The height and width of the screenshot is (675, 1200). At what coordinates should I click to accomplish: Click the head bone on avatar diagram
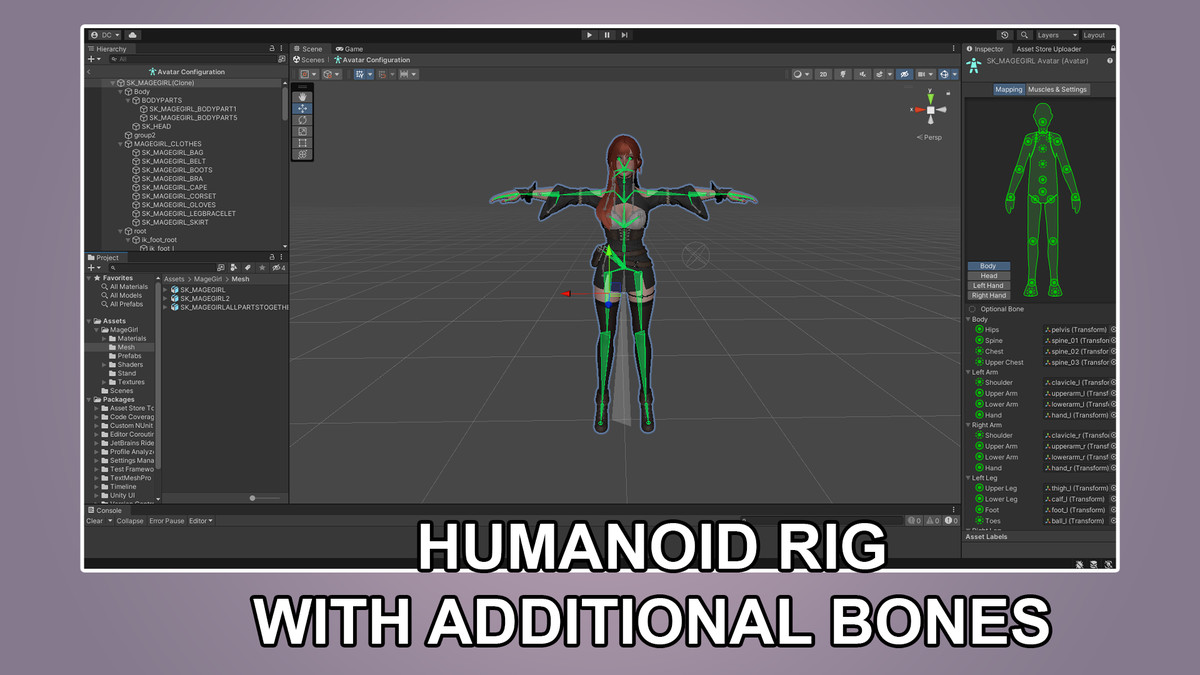coord(1042,120)
